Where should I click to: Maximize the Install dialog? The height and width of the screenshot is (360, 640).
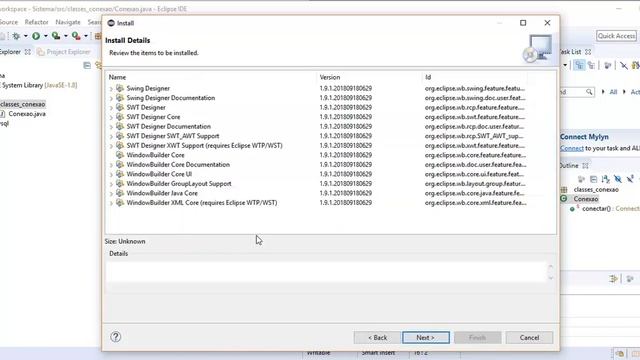click(x=523, y=23)
